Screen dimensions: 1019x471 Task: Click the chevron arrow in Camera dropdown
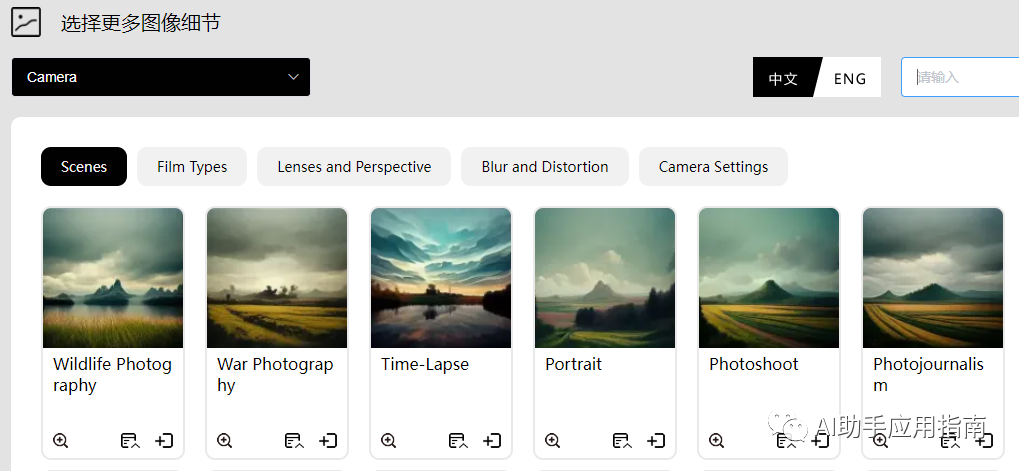coord(293,77)
